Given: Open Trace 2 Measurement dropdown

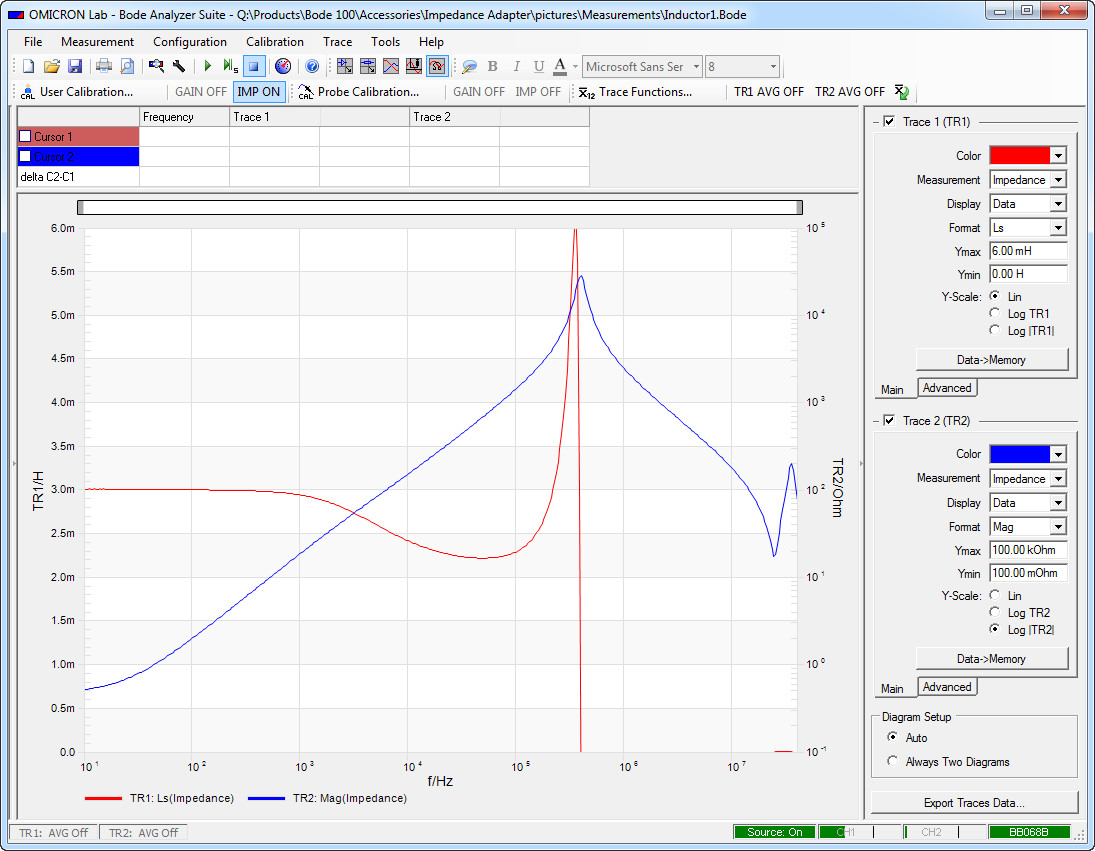Looking at the screenshot, I should (1058, 478).
